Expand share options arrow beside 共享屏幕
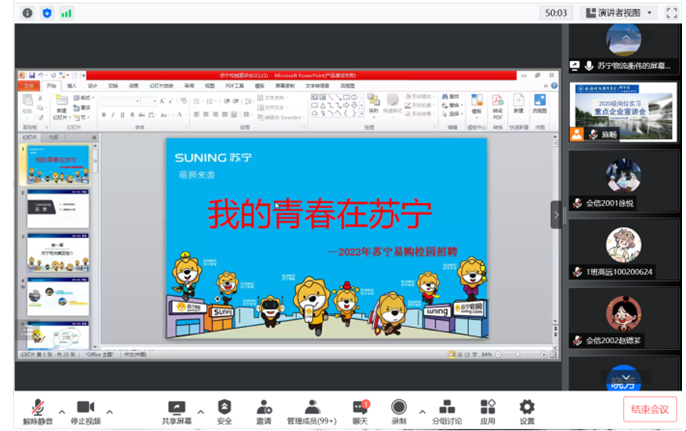The image size is (686, 431). (x=201, y=410)
